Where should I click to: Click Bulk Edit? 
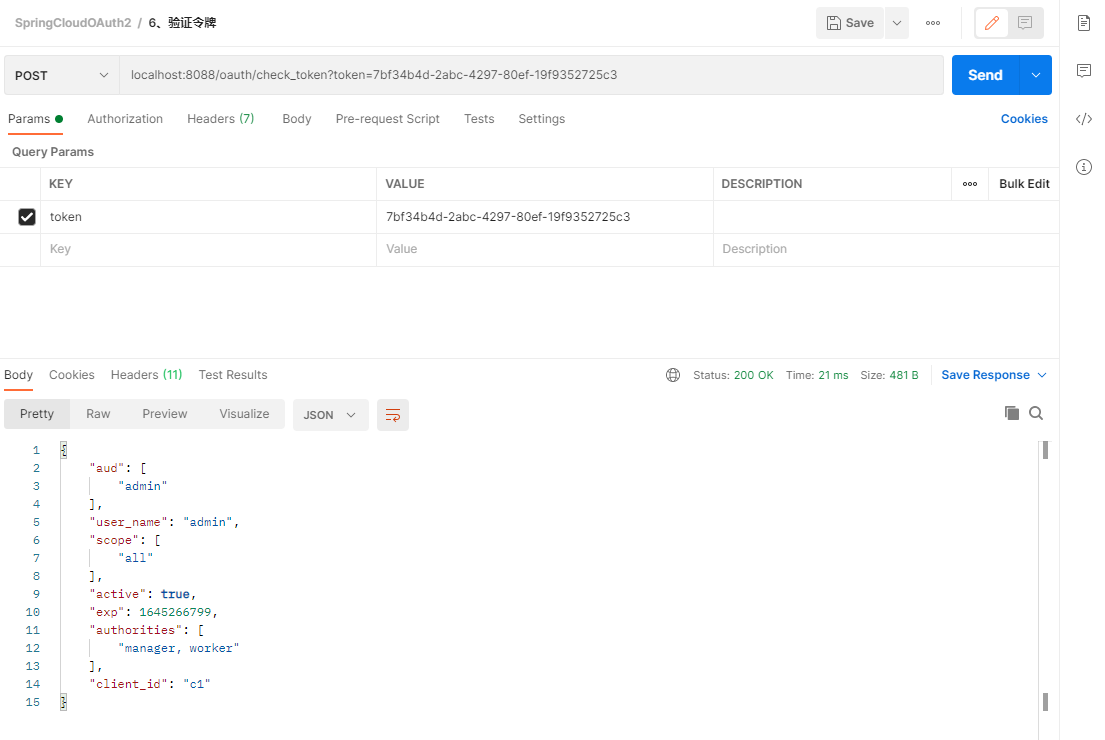pyautogui.click(x=1024, y=184)
